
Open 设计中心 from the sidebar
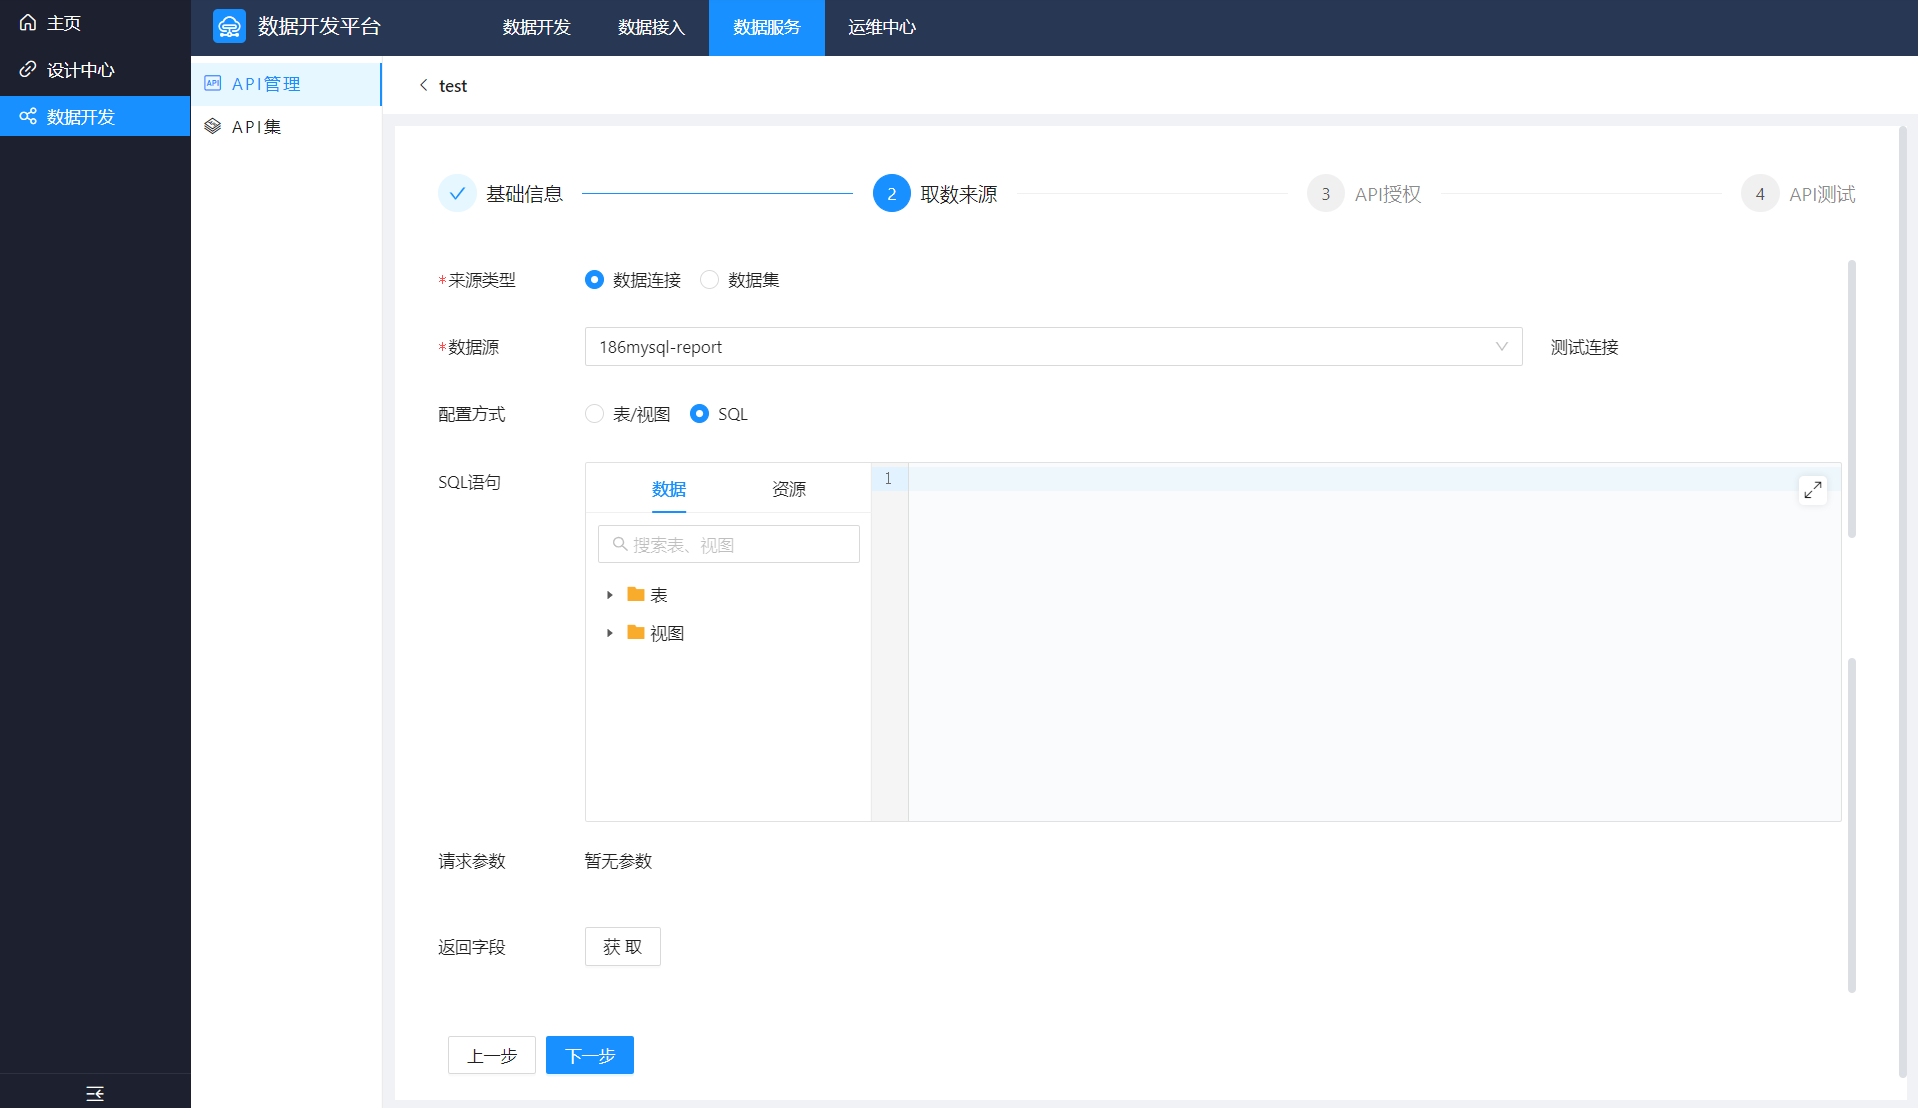coord(80,70)
